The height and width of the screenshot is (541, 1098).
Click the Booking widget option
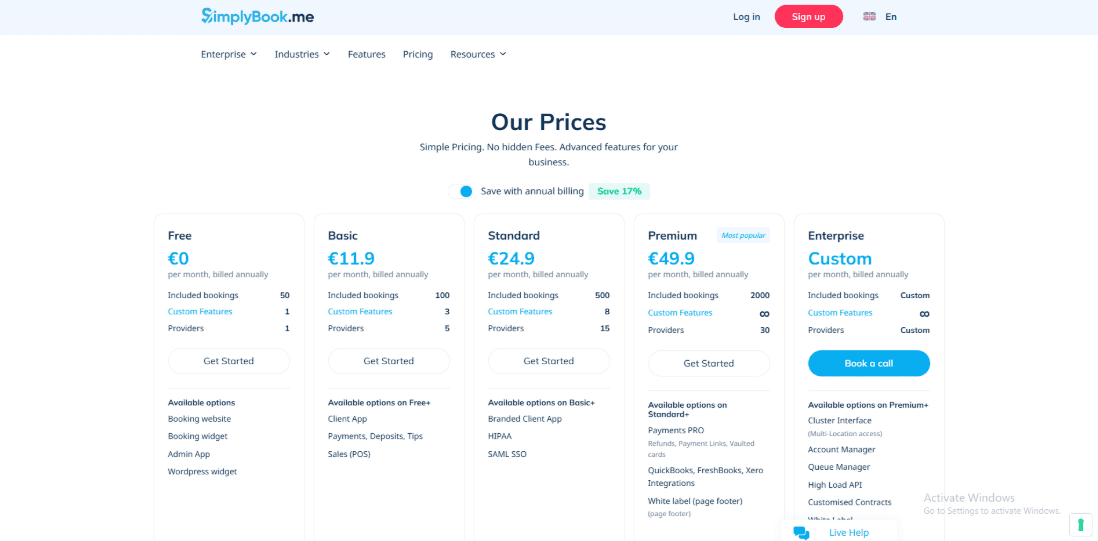197,436
